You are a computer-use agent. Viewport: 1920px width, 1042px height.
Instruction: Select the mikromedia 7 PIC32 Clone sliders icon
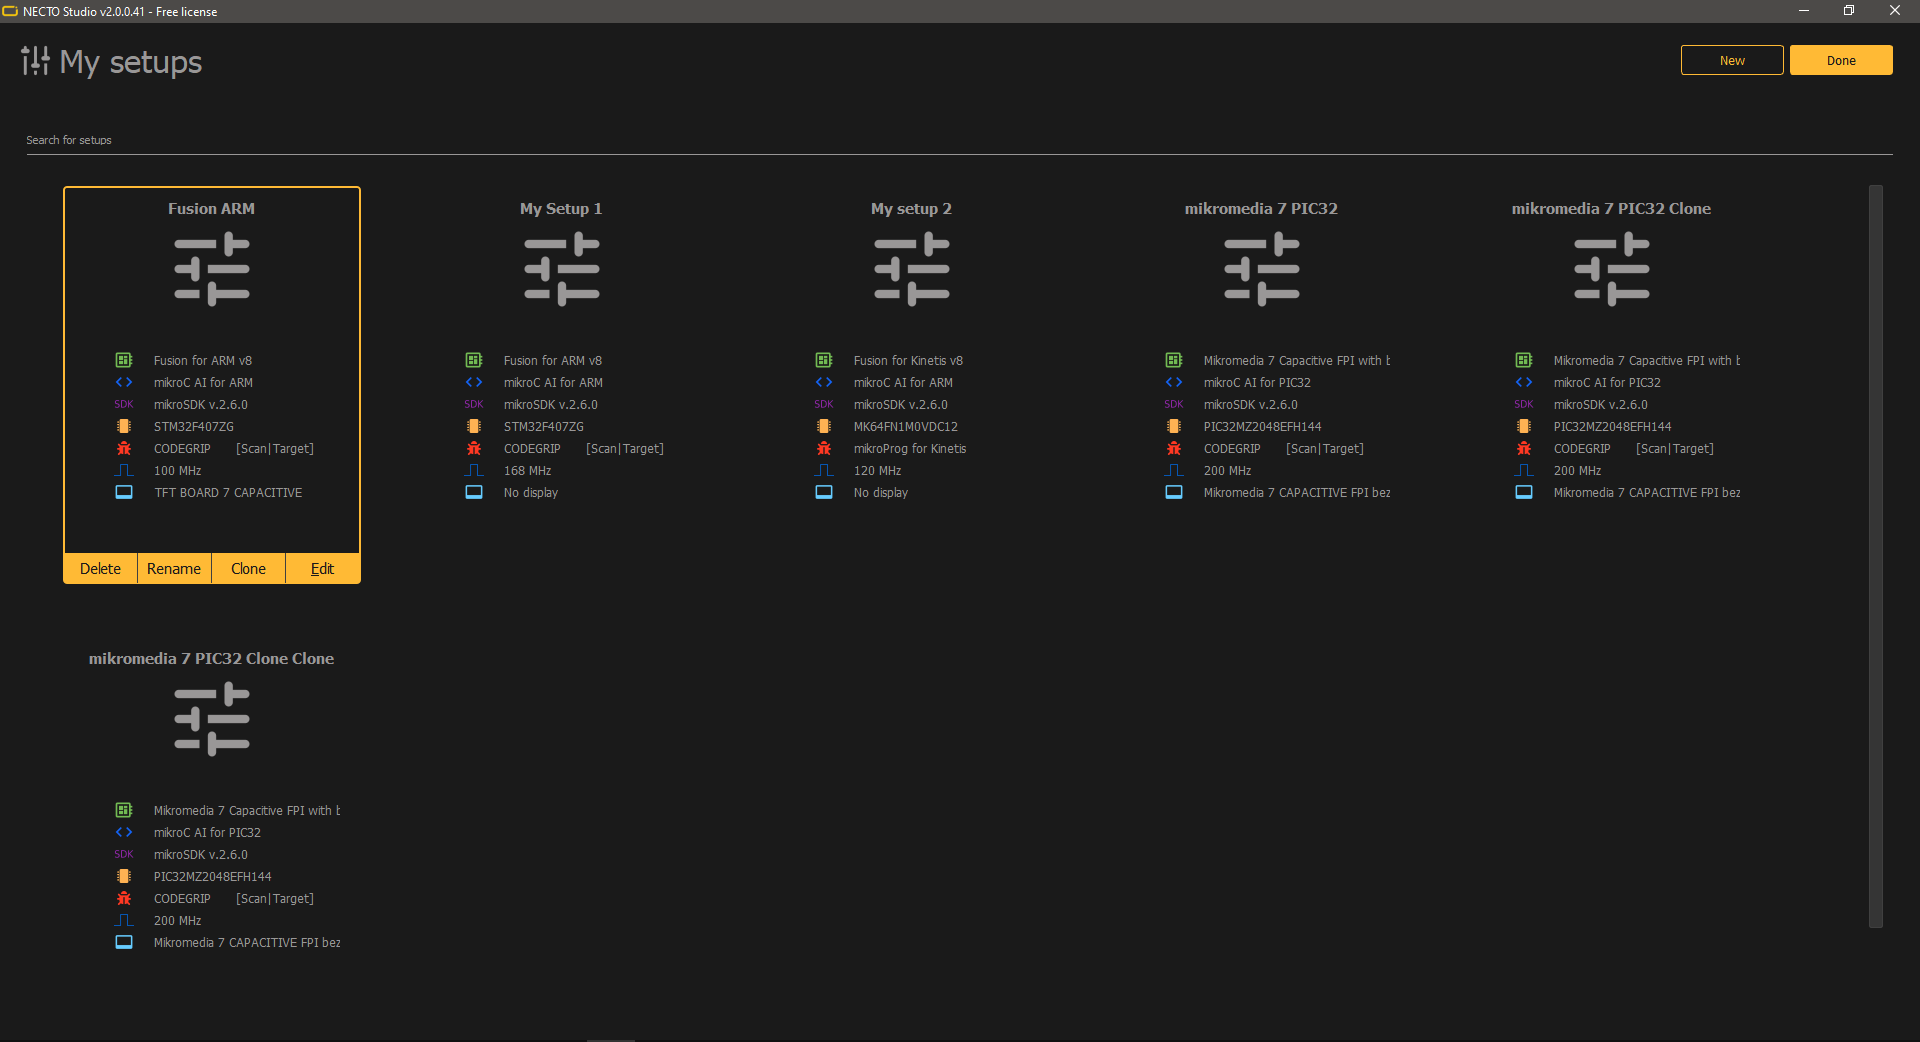coord(1612,269)
